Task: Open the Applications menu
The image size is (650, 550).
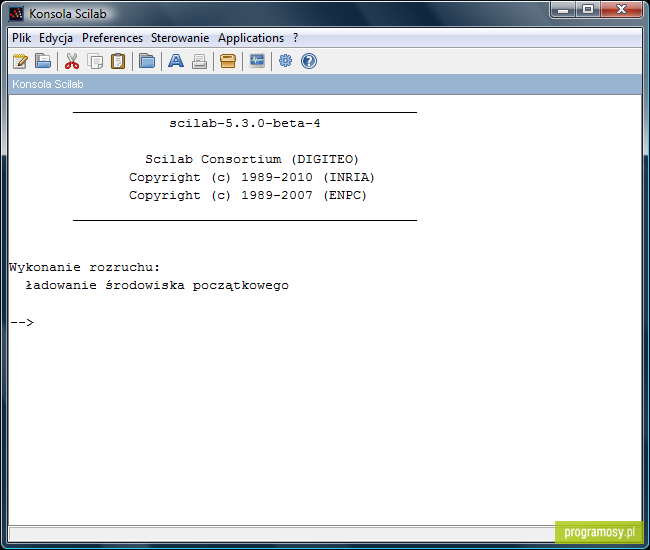Action: pyautogui.click(x=251, y=38)
